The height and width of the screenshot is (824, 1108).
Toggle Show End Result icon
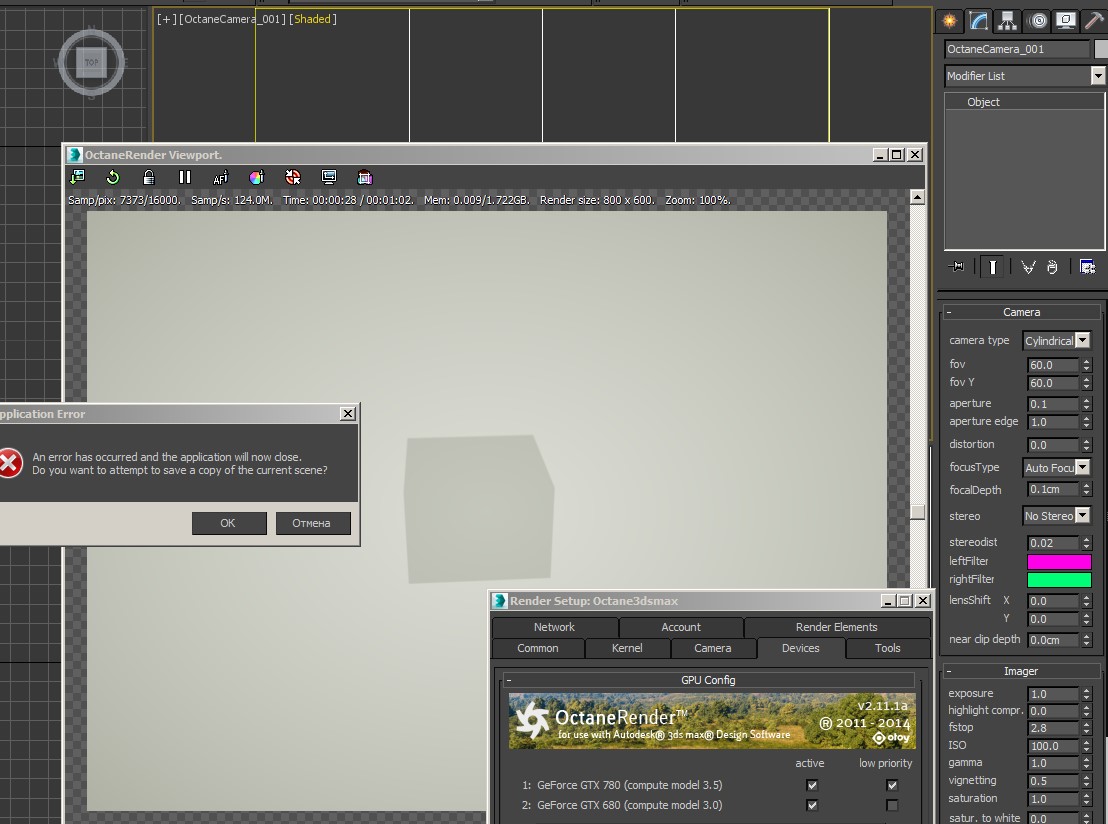point(993,266)
